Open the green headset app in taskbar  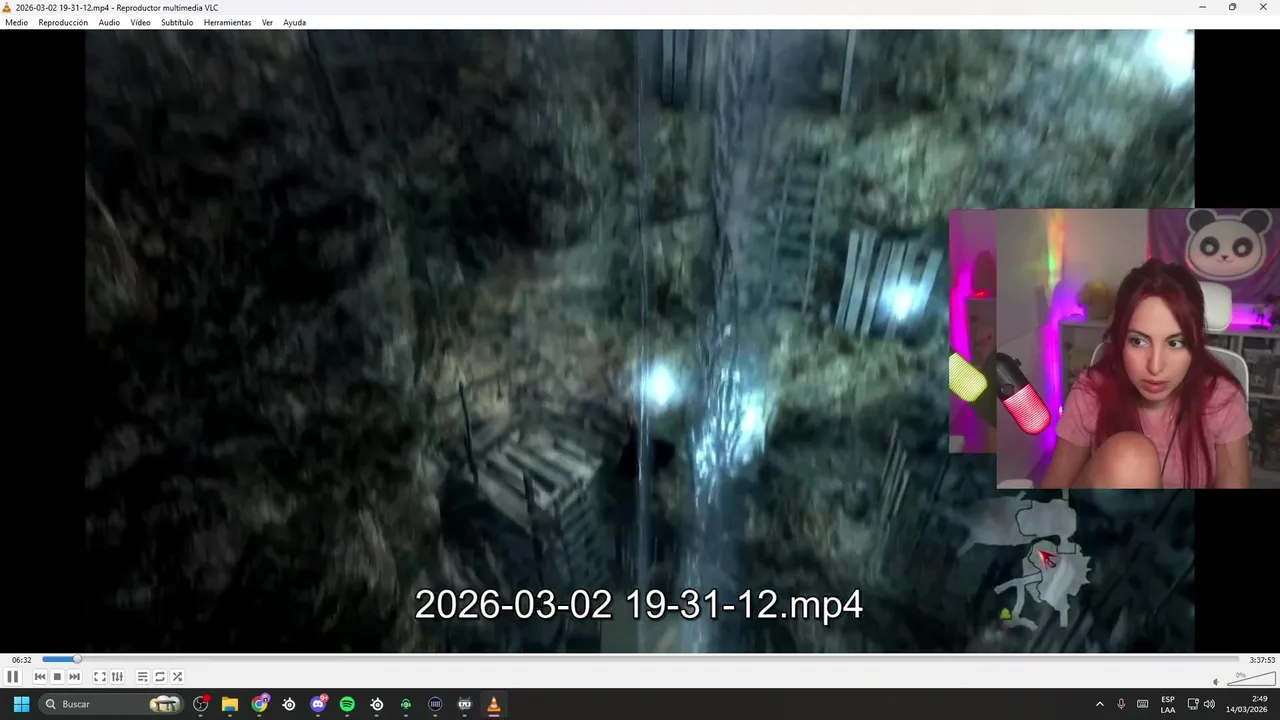(x=406, y=704)
